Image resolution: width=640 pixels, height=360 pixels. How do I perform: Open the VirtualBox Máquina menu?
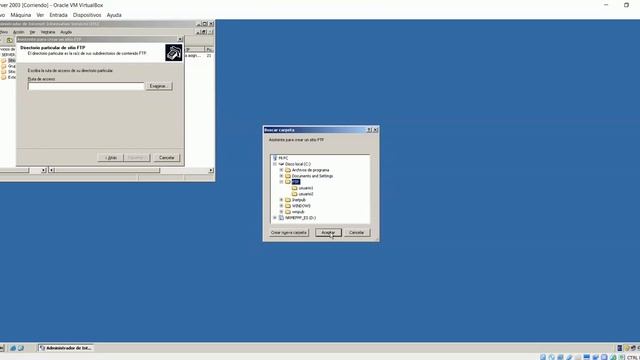(20, 15)
